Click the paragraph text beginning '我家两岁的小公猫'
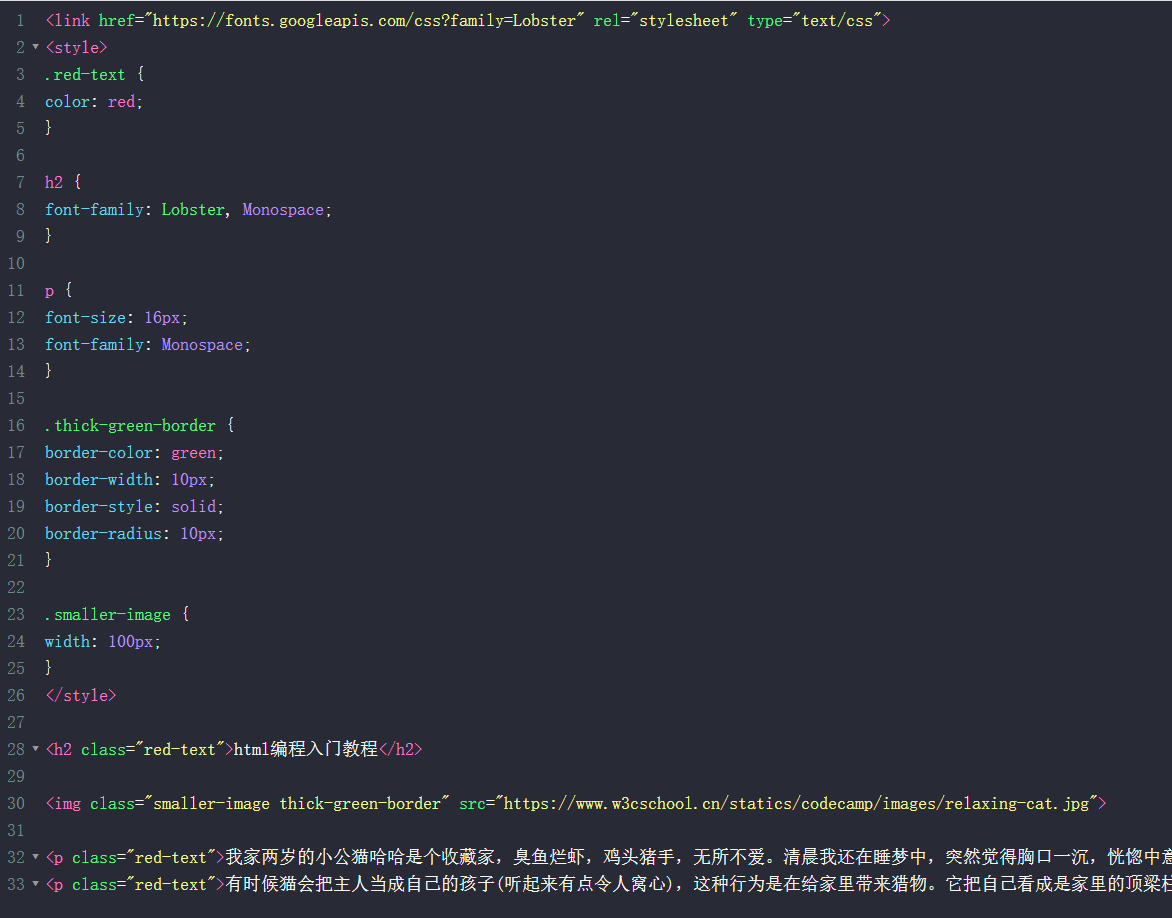1172x918 pixels. coord(698,857)
